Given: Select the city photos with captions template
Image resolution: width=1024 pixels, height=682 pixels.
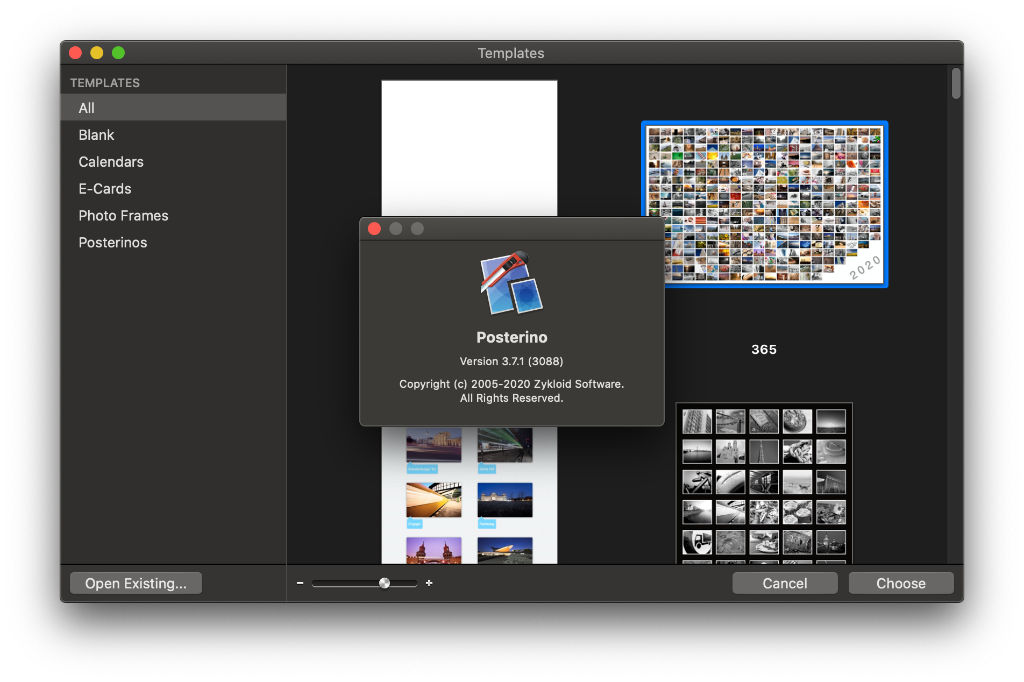Looking at the screenshot, I should click(x=469, y=495).
